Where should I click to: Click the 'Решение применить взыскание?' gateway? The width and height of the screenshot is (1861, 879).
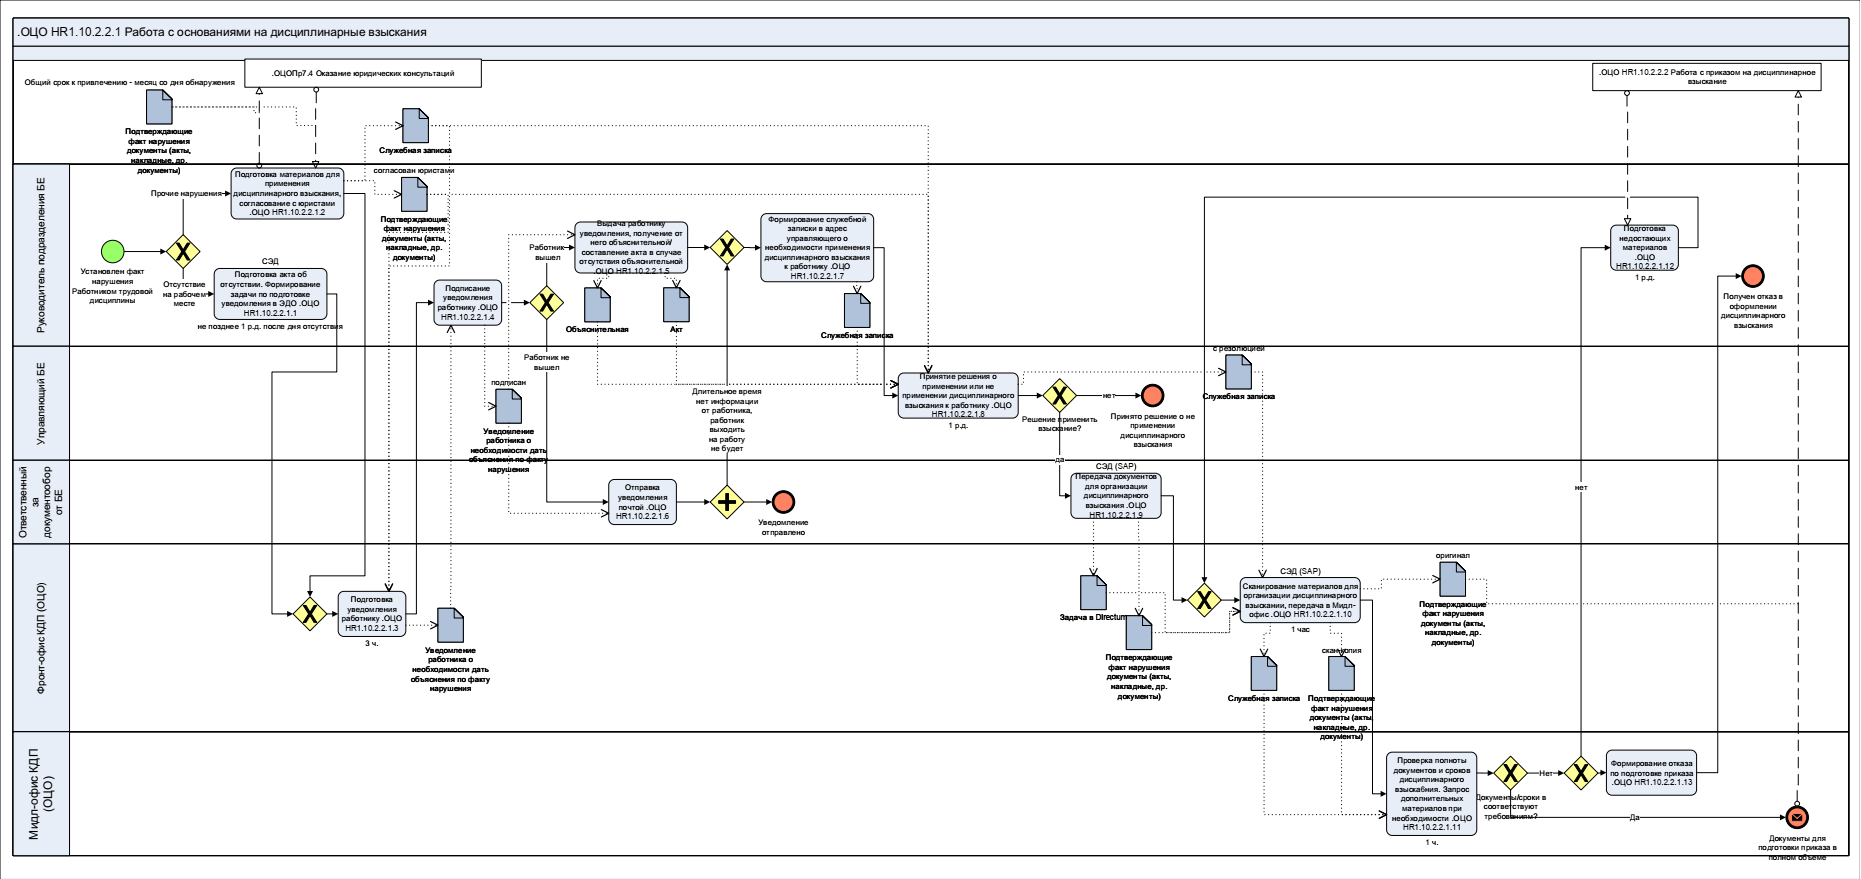[1059, 396]
